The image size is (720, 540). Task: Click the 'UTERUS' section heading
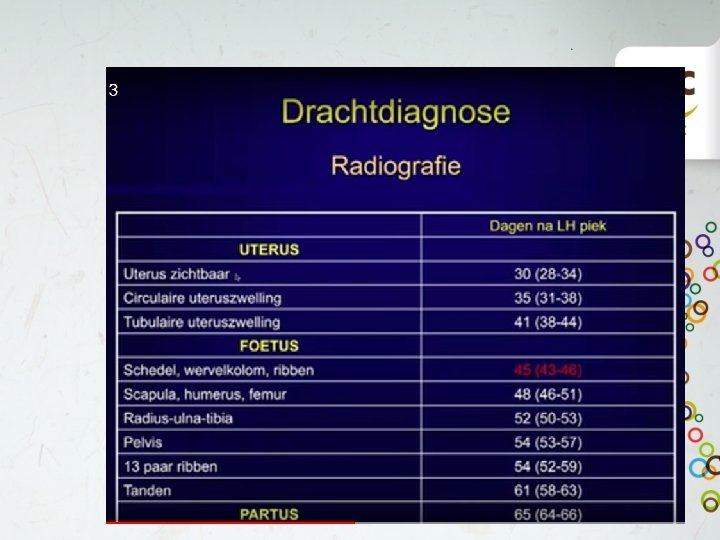pyautogui.click(x=269, y=249)
